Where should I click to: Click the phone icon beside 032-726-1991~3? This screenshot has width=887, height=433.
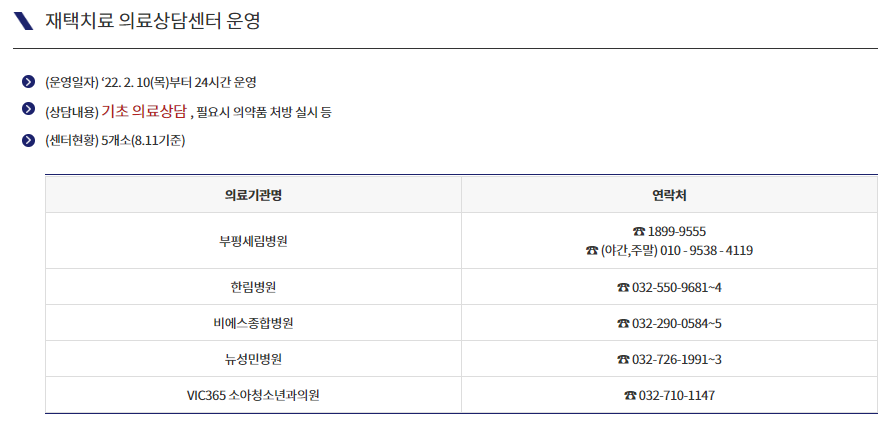point(623,359)
